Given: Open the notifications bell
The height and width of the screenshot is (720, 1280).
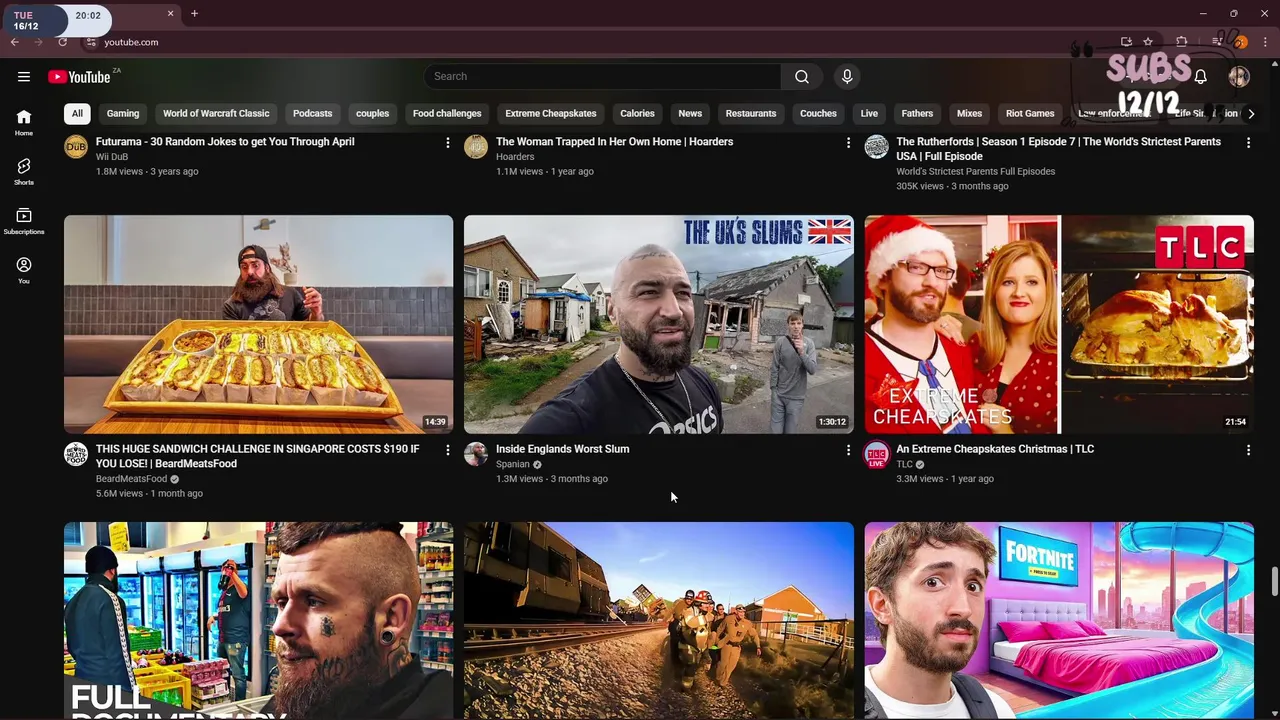Looking at the screenshot, I should tap(1201, 77).
